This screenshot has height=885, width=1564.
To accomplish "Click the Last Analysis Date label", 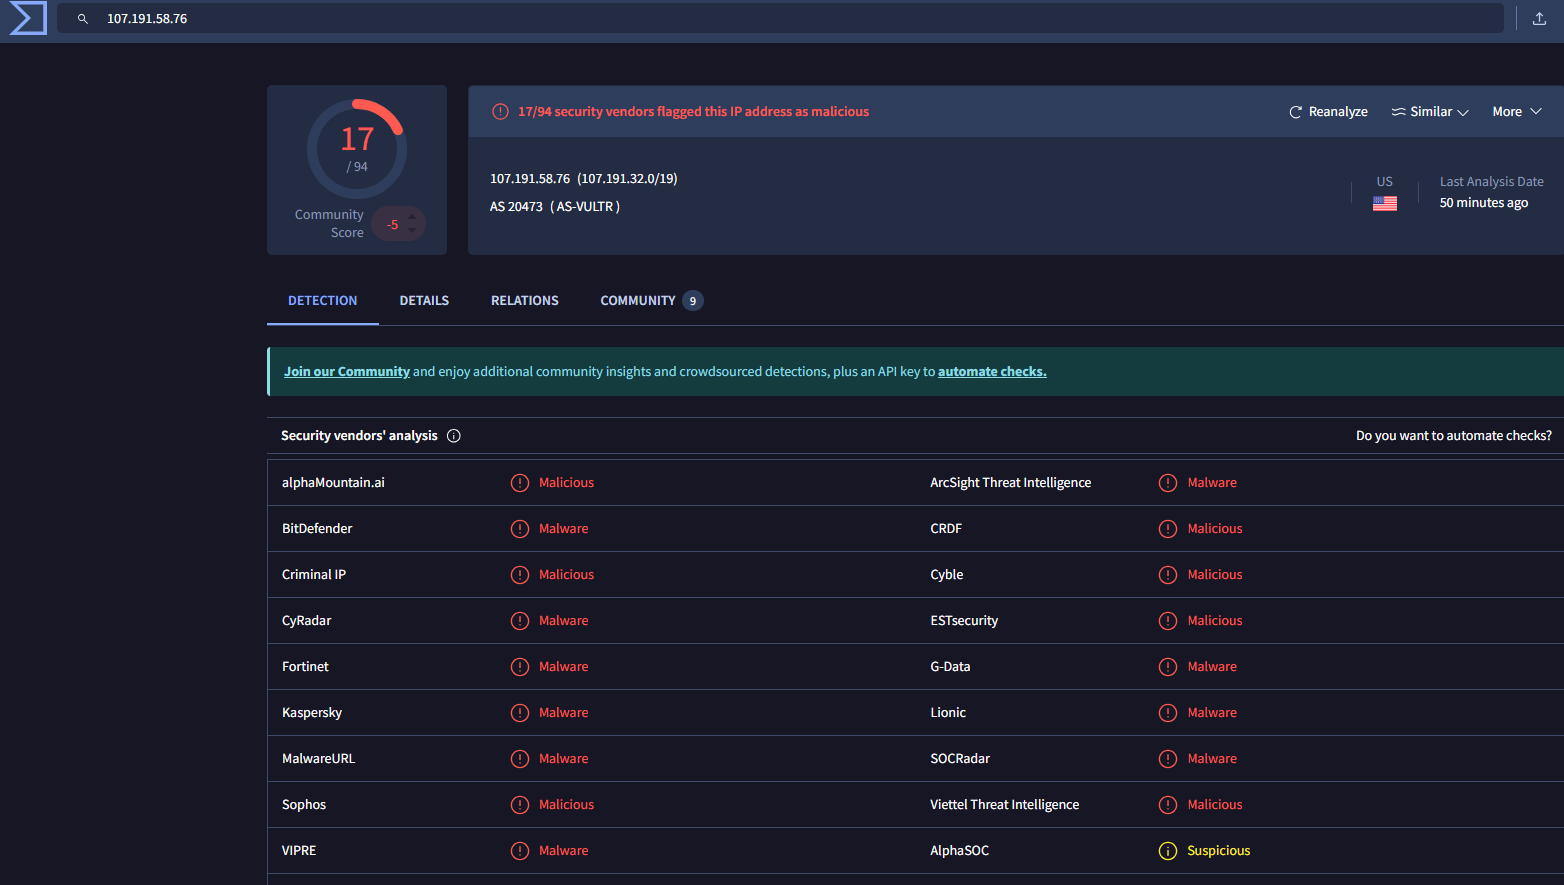I will (x=1492, y=182).
